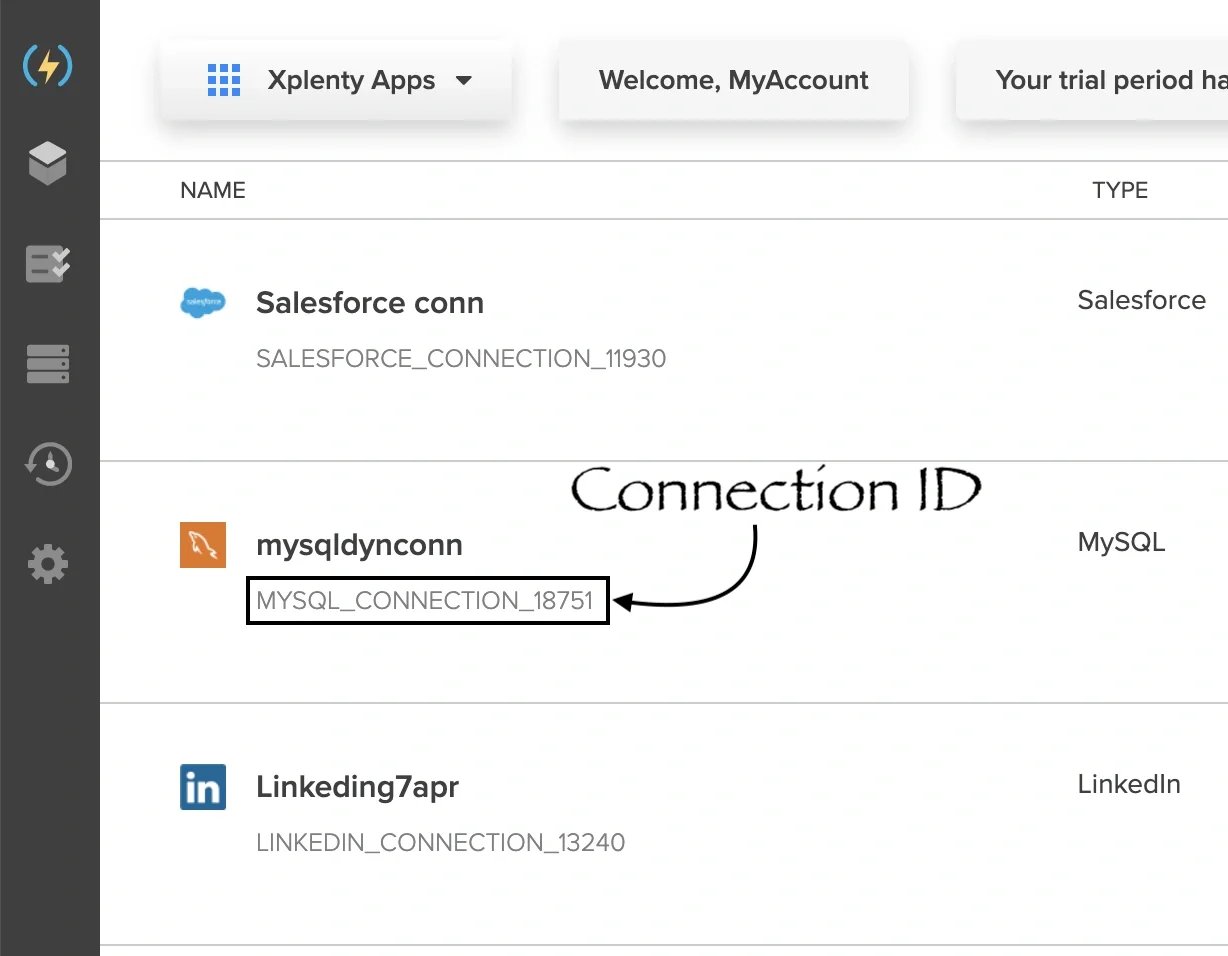This screenshot has width=1228, height=956.
Task: Open the Salesforce conn connection
Action: click(x=370, y=303)
